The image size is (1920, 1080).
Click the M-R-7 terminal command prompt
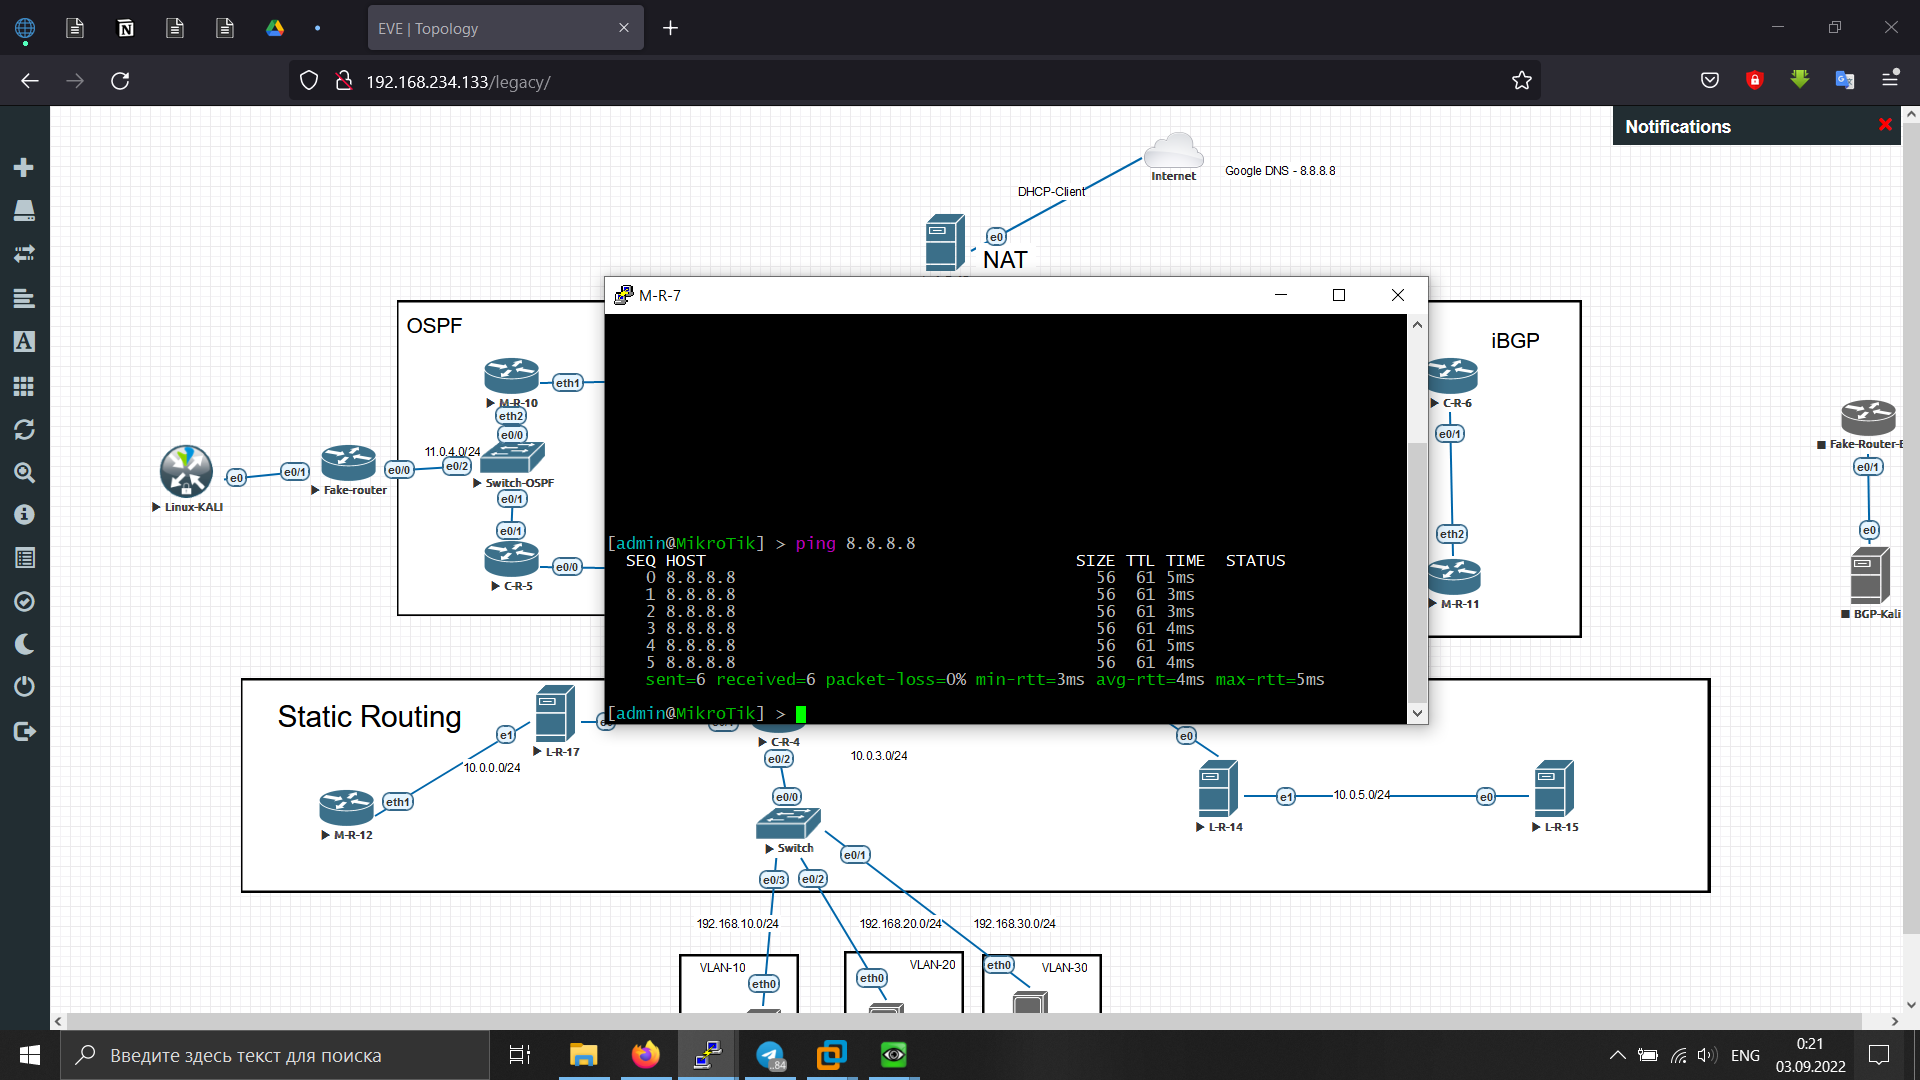800,714
